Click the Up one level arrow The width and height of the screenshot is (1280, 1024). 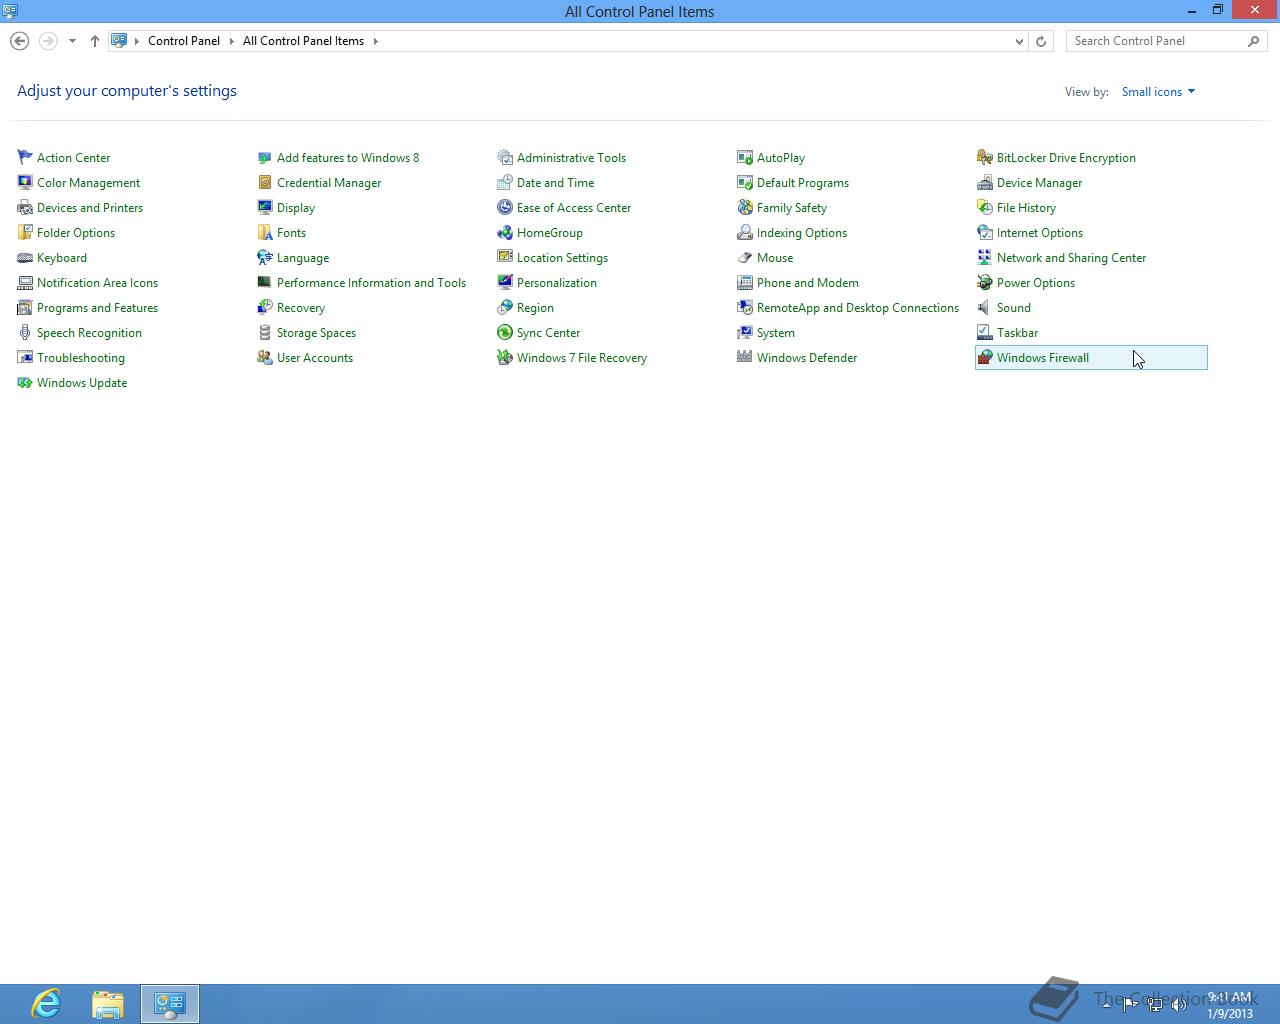coord(95,41)
